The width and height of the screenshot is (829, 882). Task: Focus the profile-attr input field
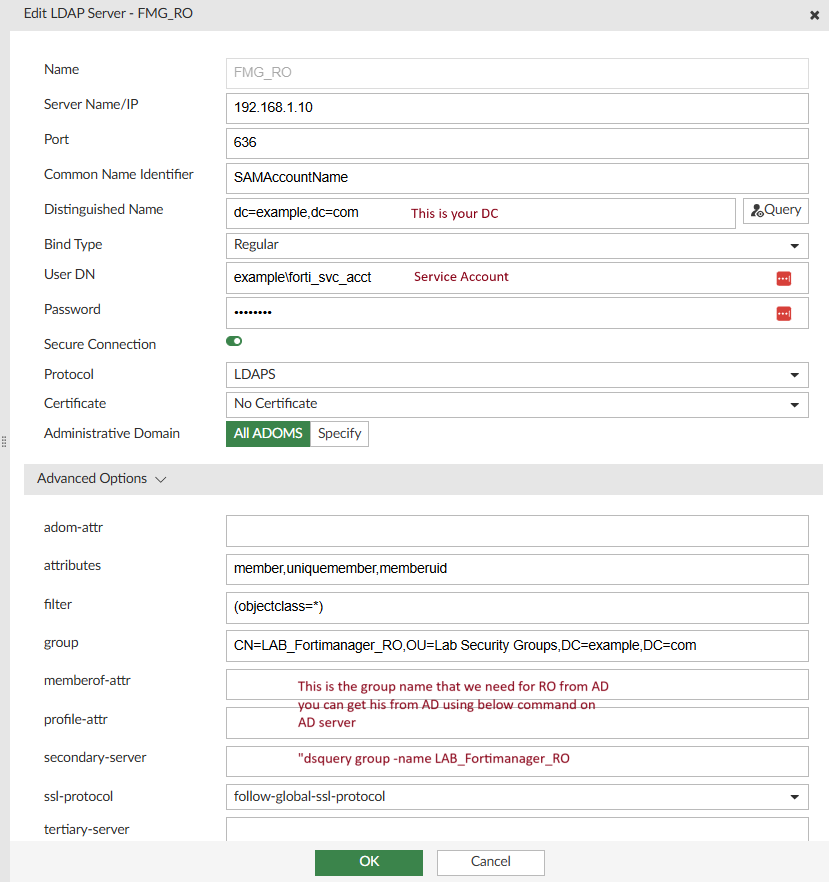pyautogui.click(x=517, y=723)
